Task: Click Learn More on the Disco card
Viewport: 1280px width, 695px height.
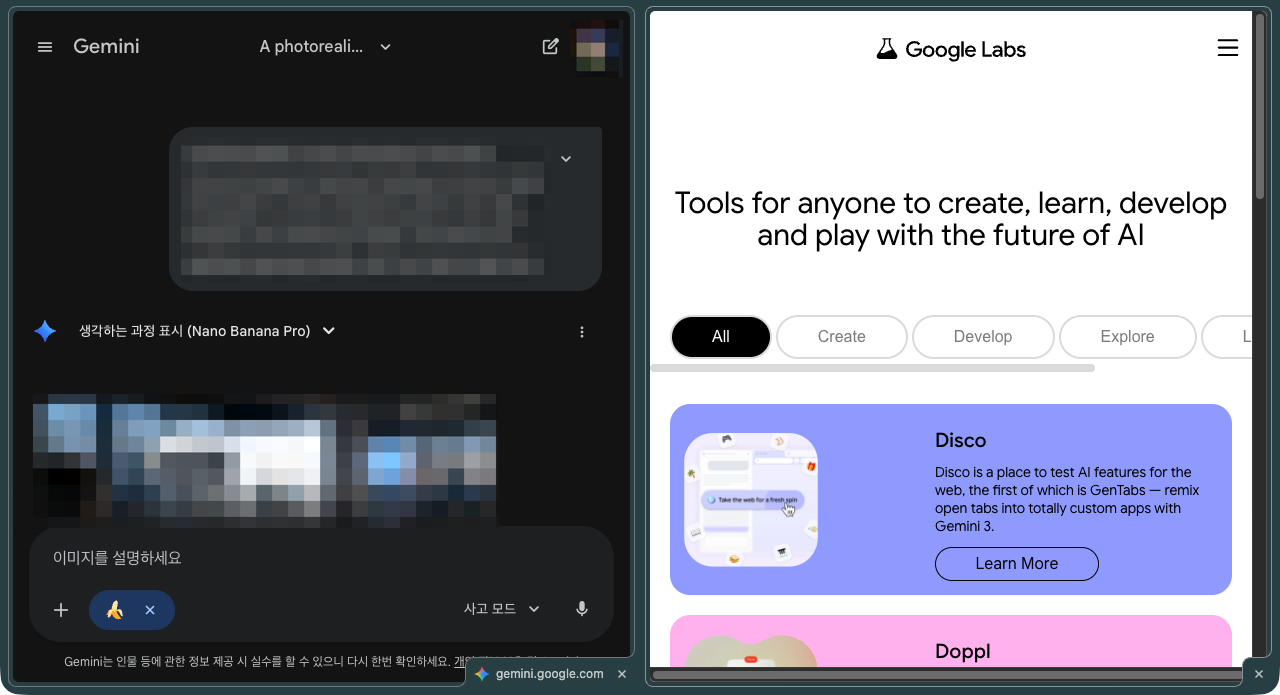Action: 1017,564
